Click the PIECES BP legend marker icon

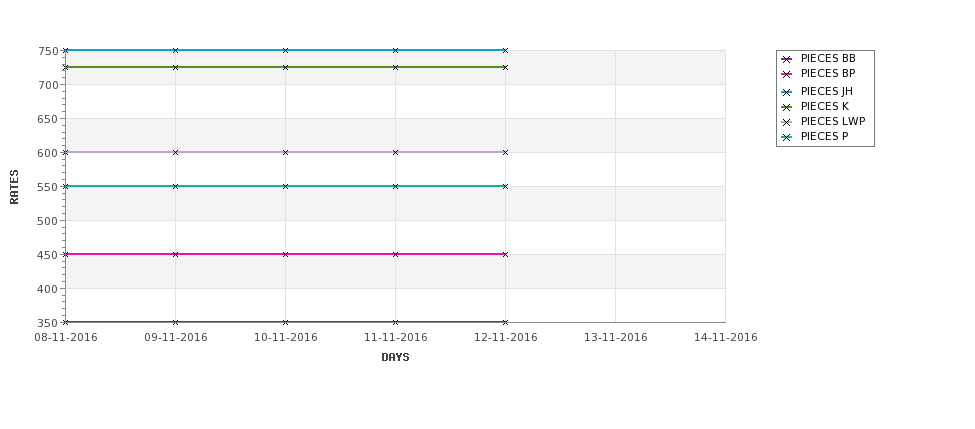coord(787,75)
